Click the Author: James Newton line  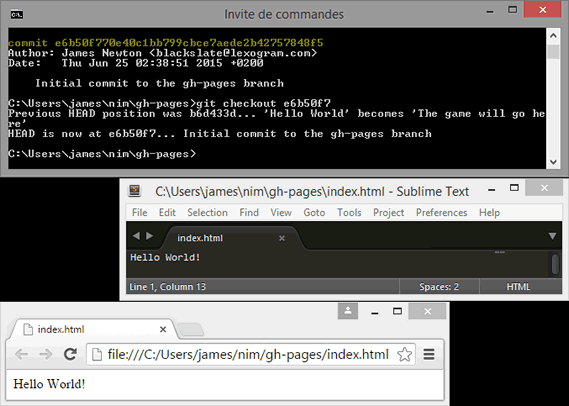pyautogui.click(x=163, y=53)
